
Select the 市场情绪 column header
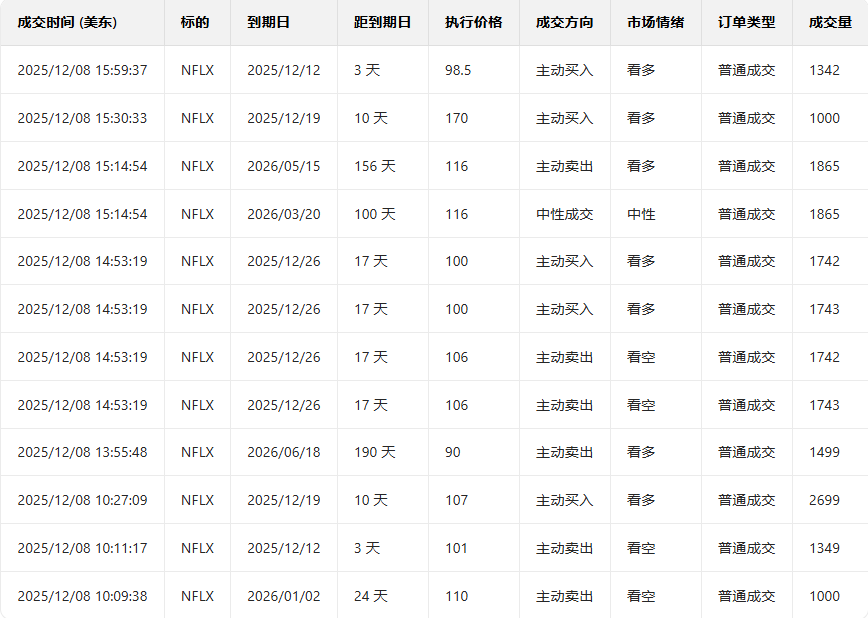pos(655,22)
